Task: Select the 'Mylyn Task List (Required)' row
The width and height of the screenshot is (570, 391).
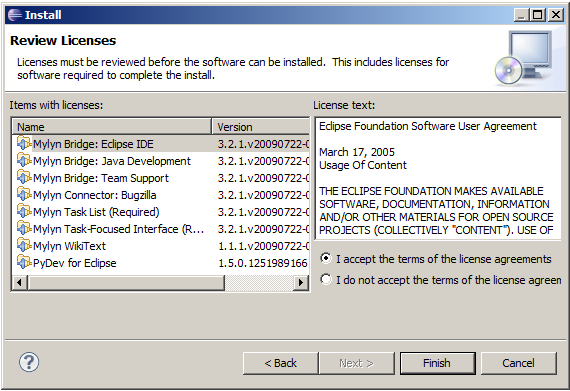Action: pyautogui.click(x=161, y=212)
